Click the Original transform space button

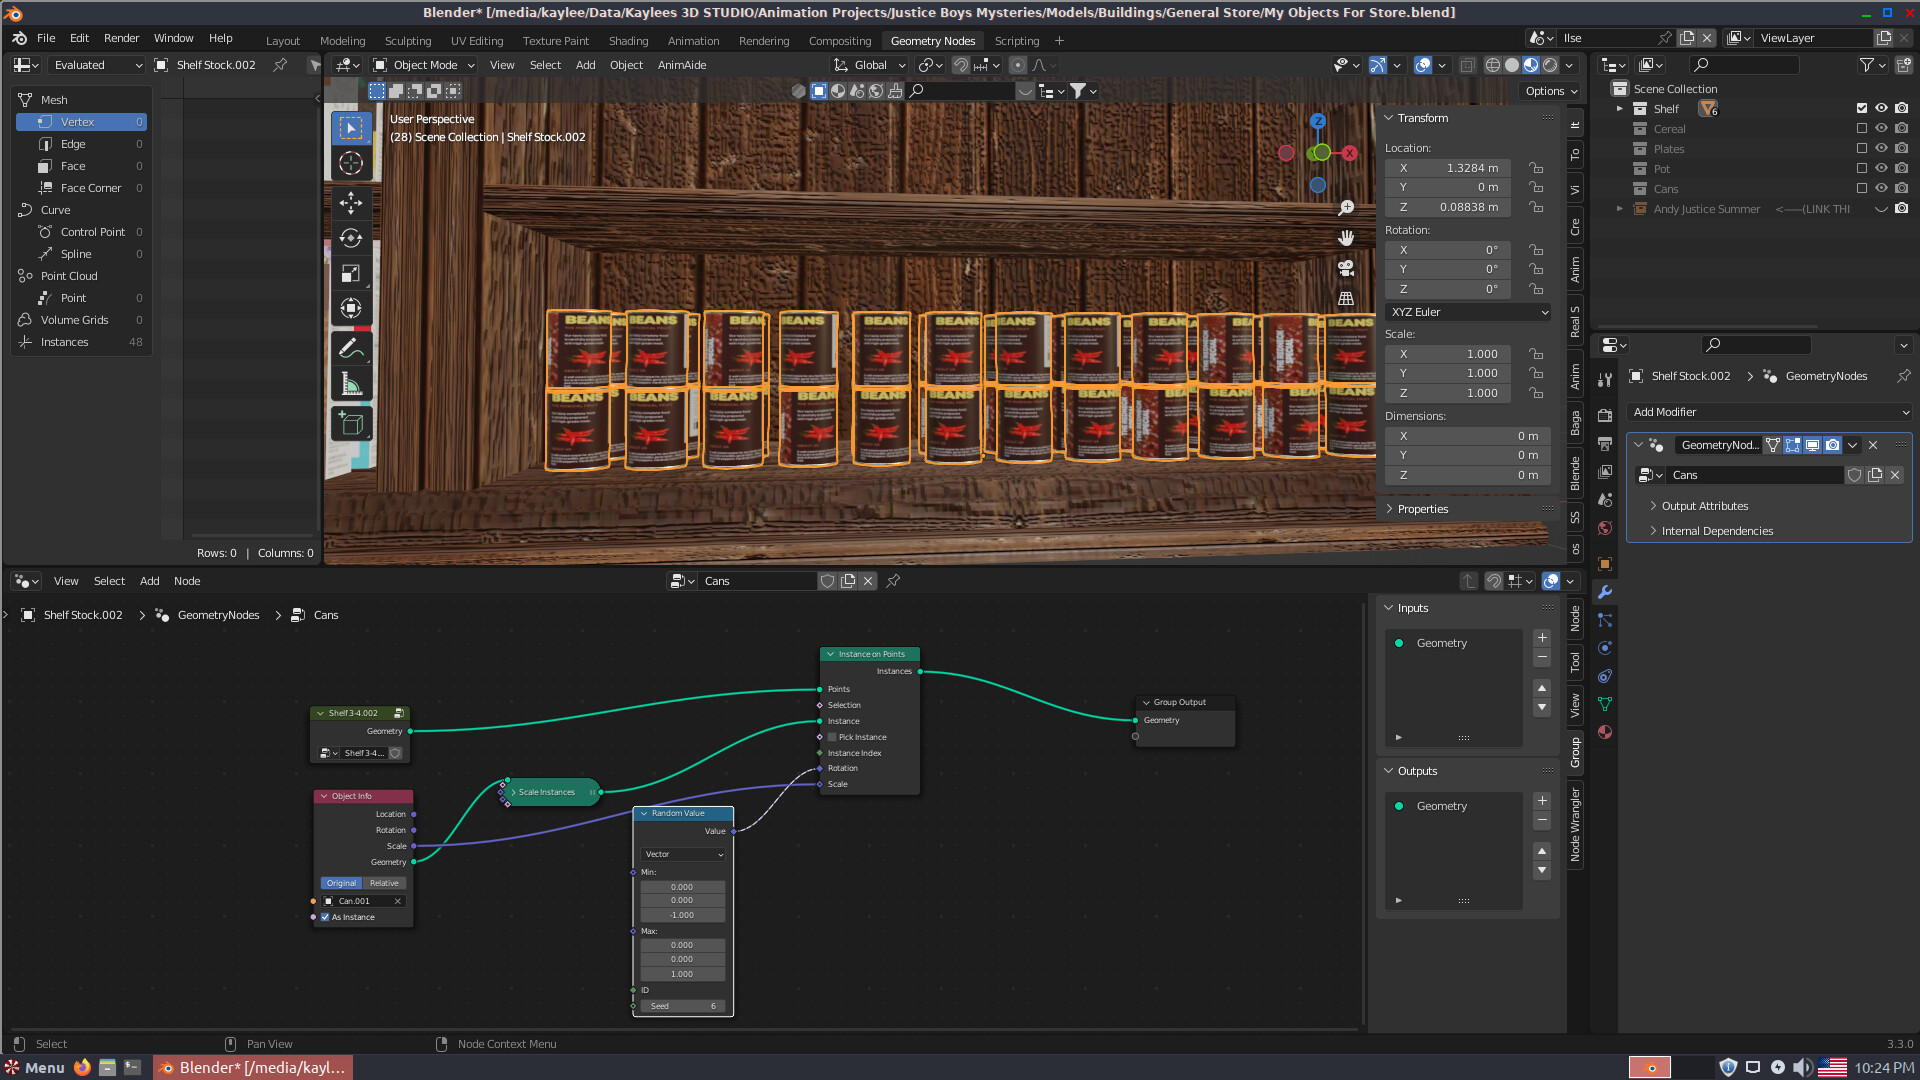tap(341, 883)
